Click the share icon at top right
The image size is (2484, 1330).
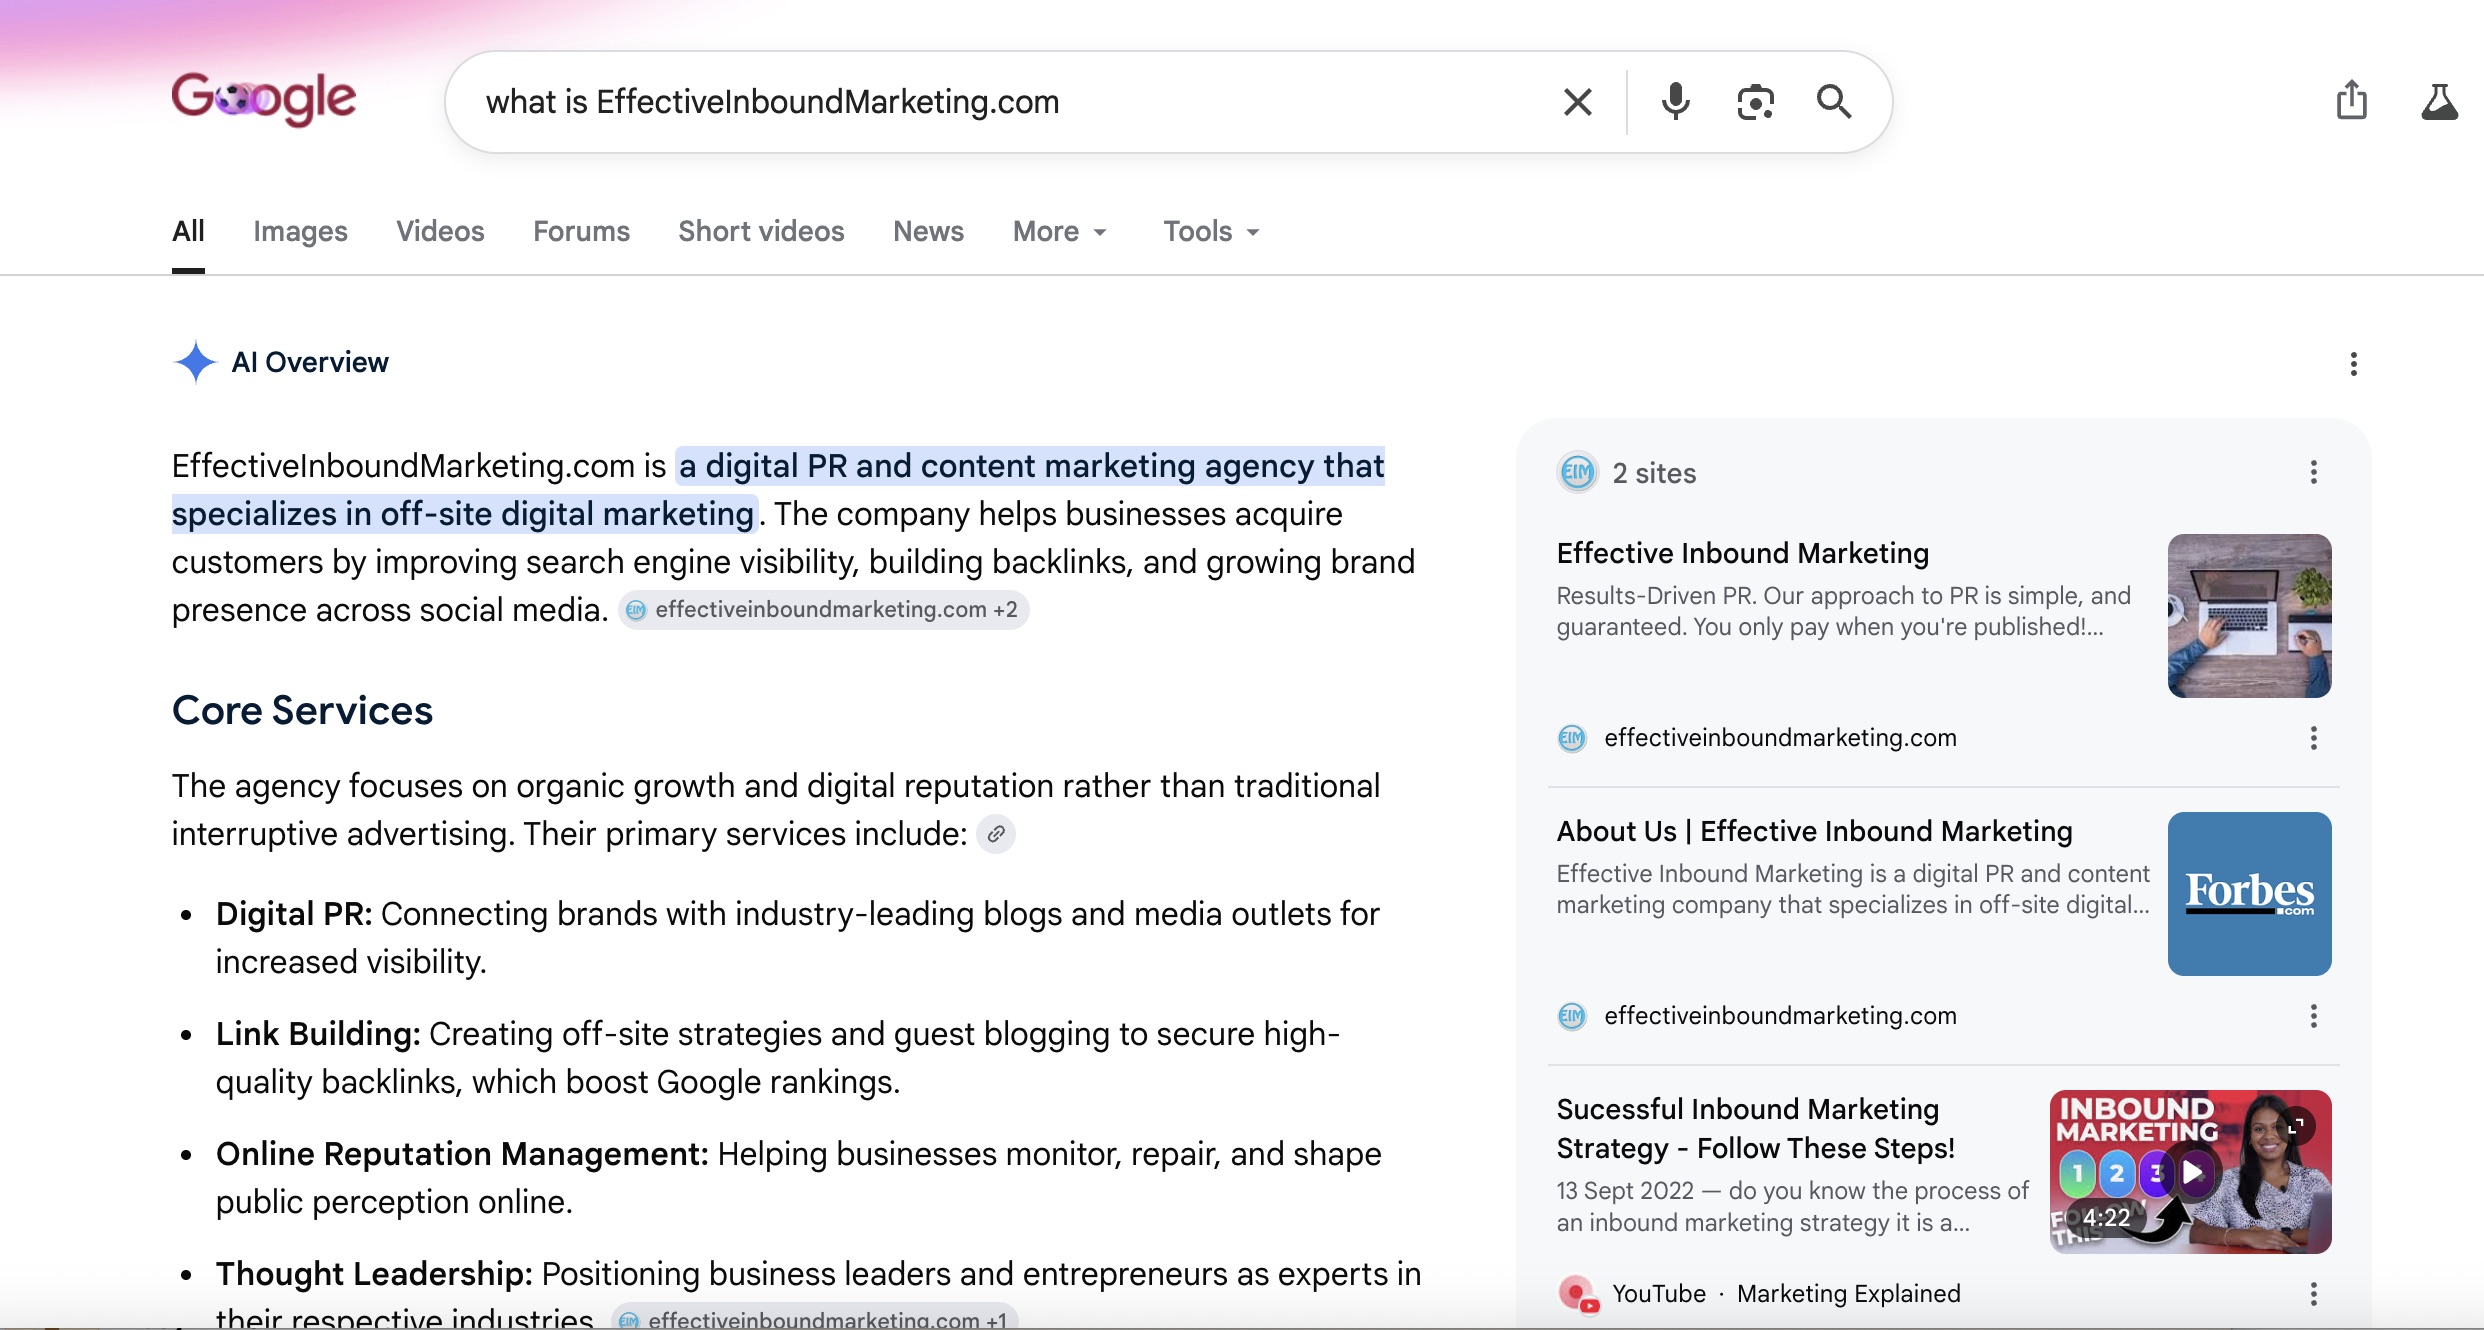(2351, 100)
